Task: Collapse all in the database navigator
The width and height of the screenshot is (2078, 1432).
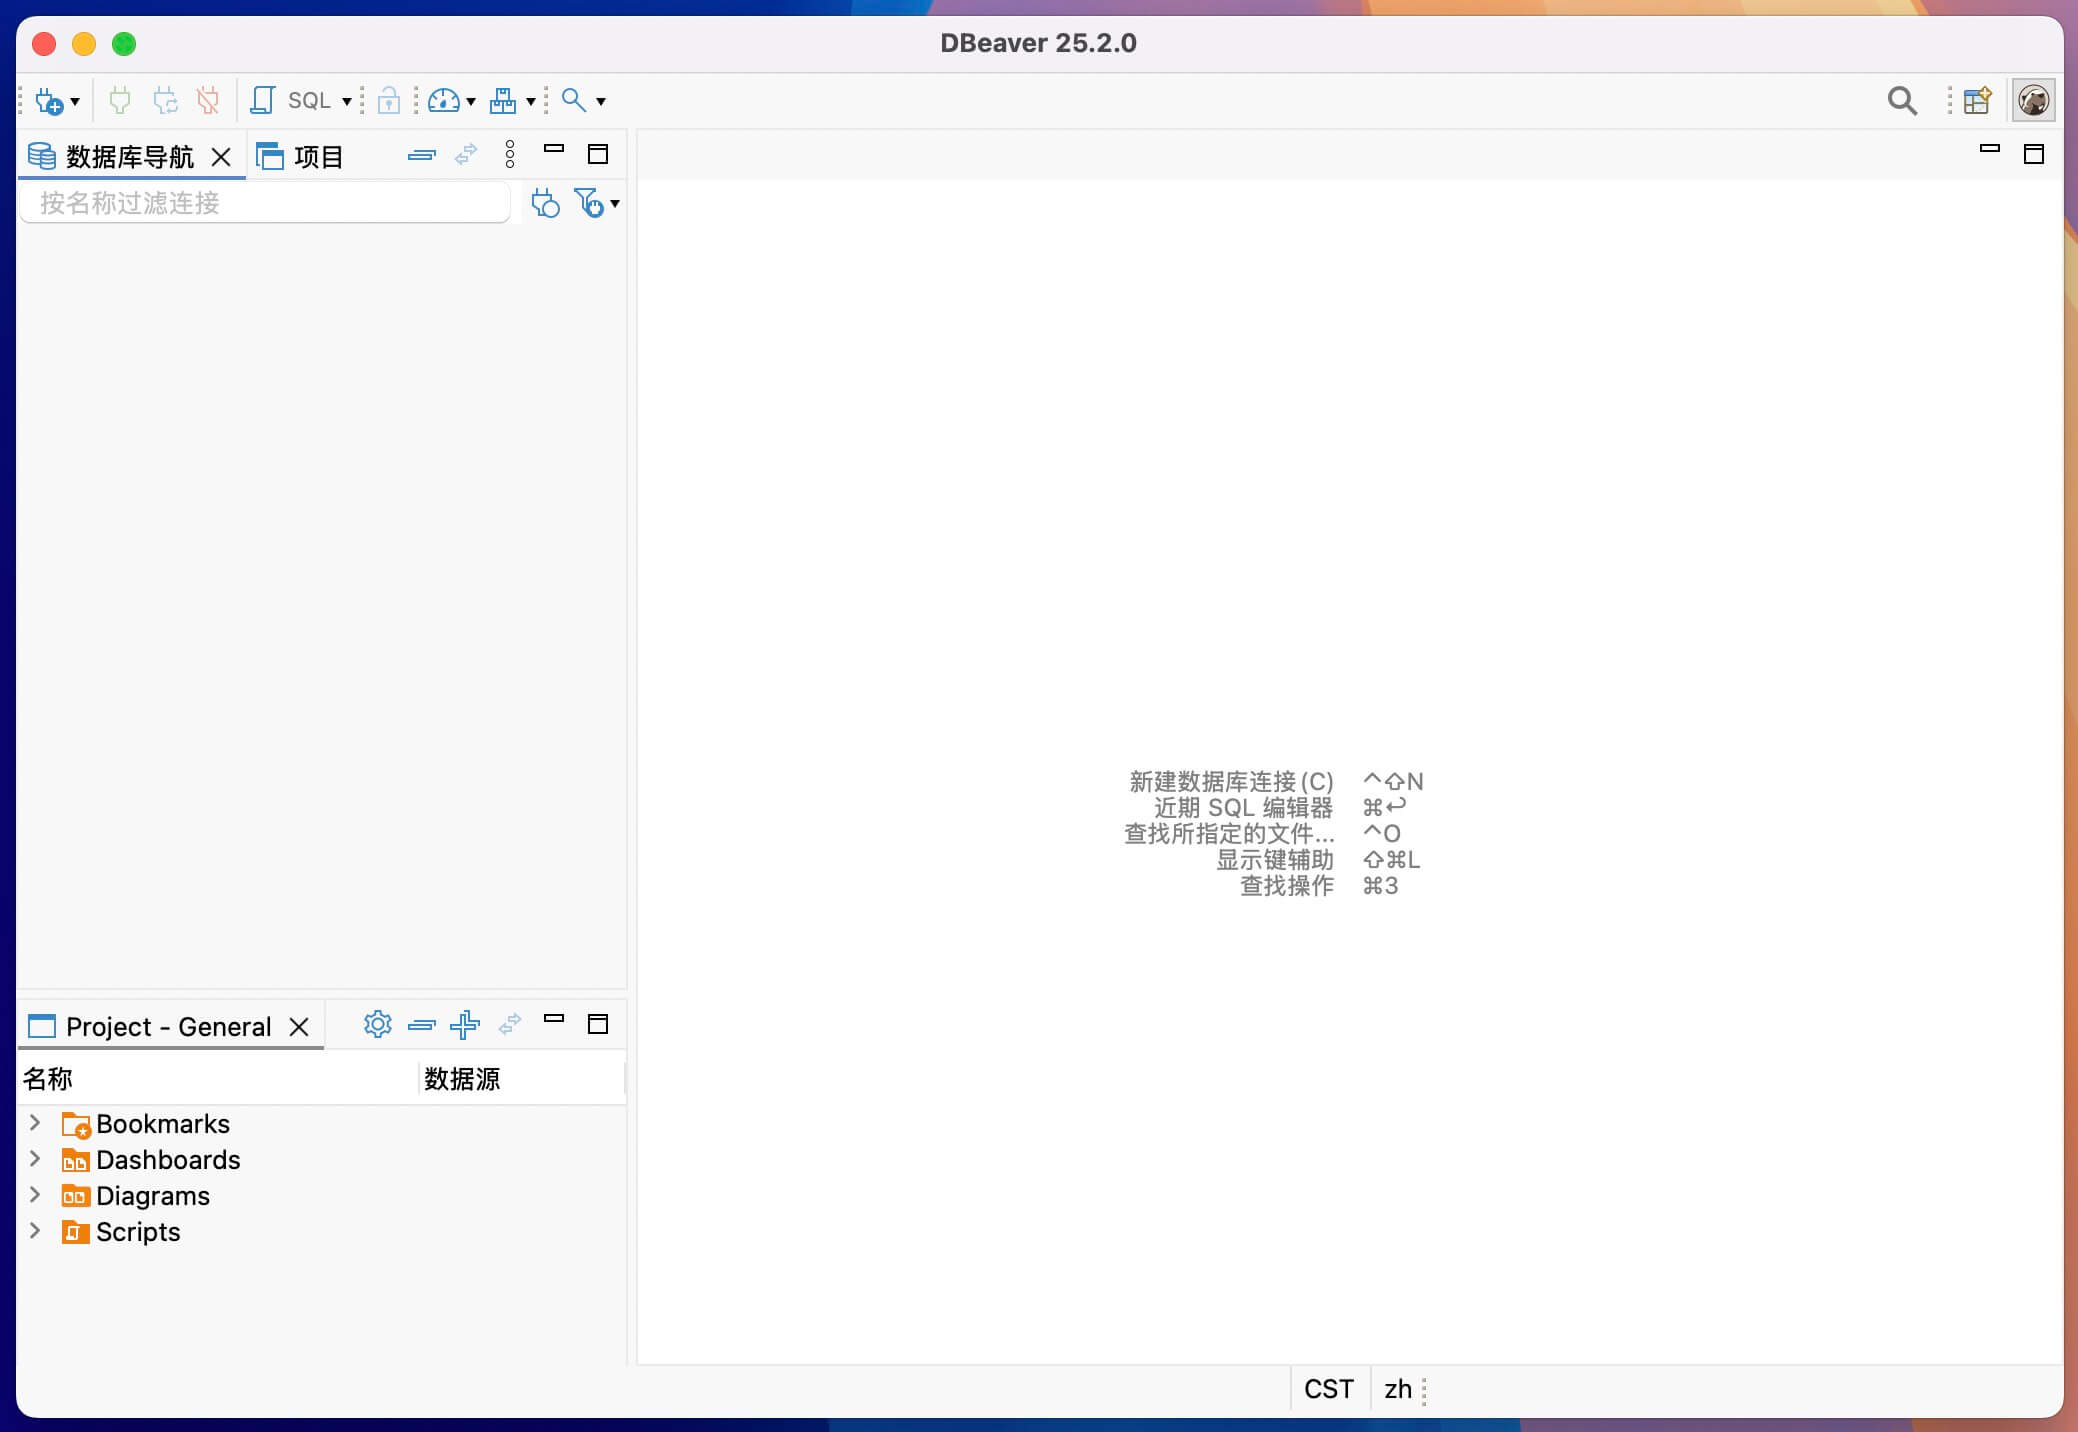Action: (422, 155)
